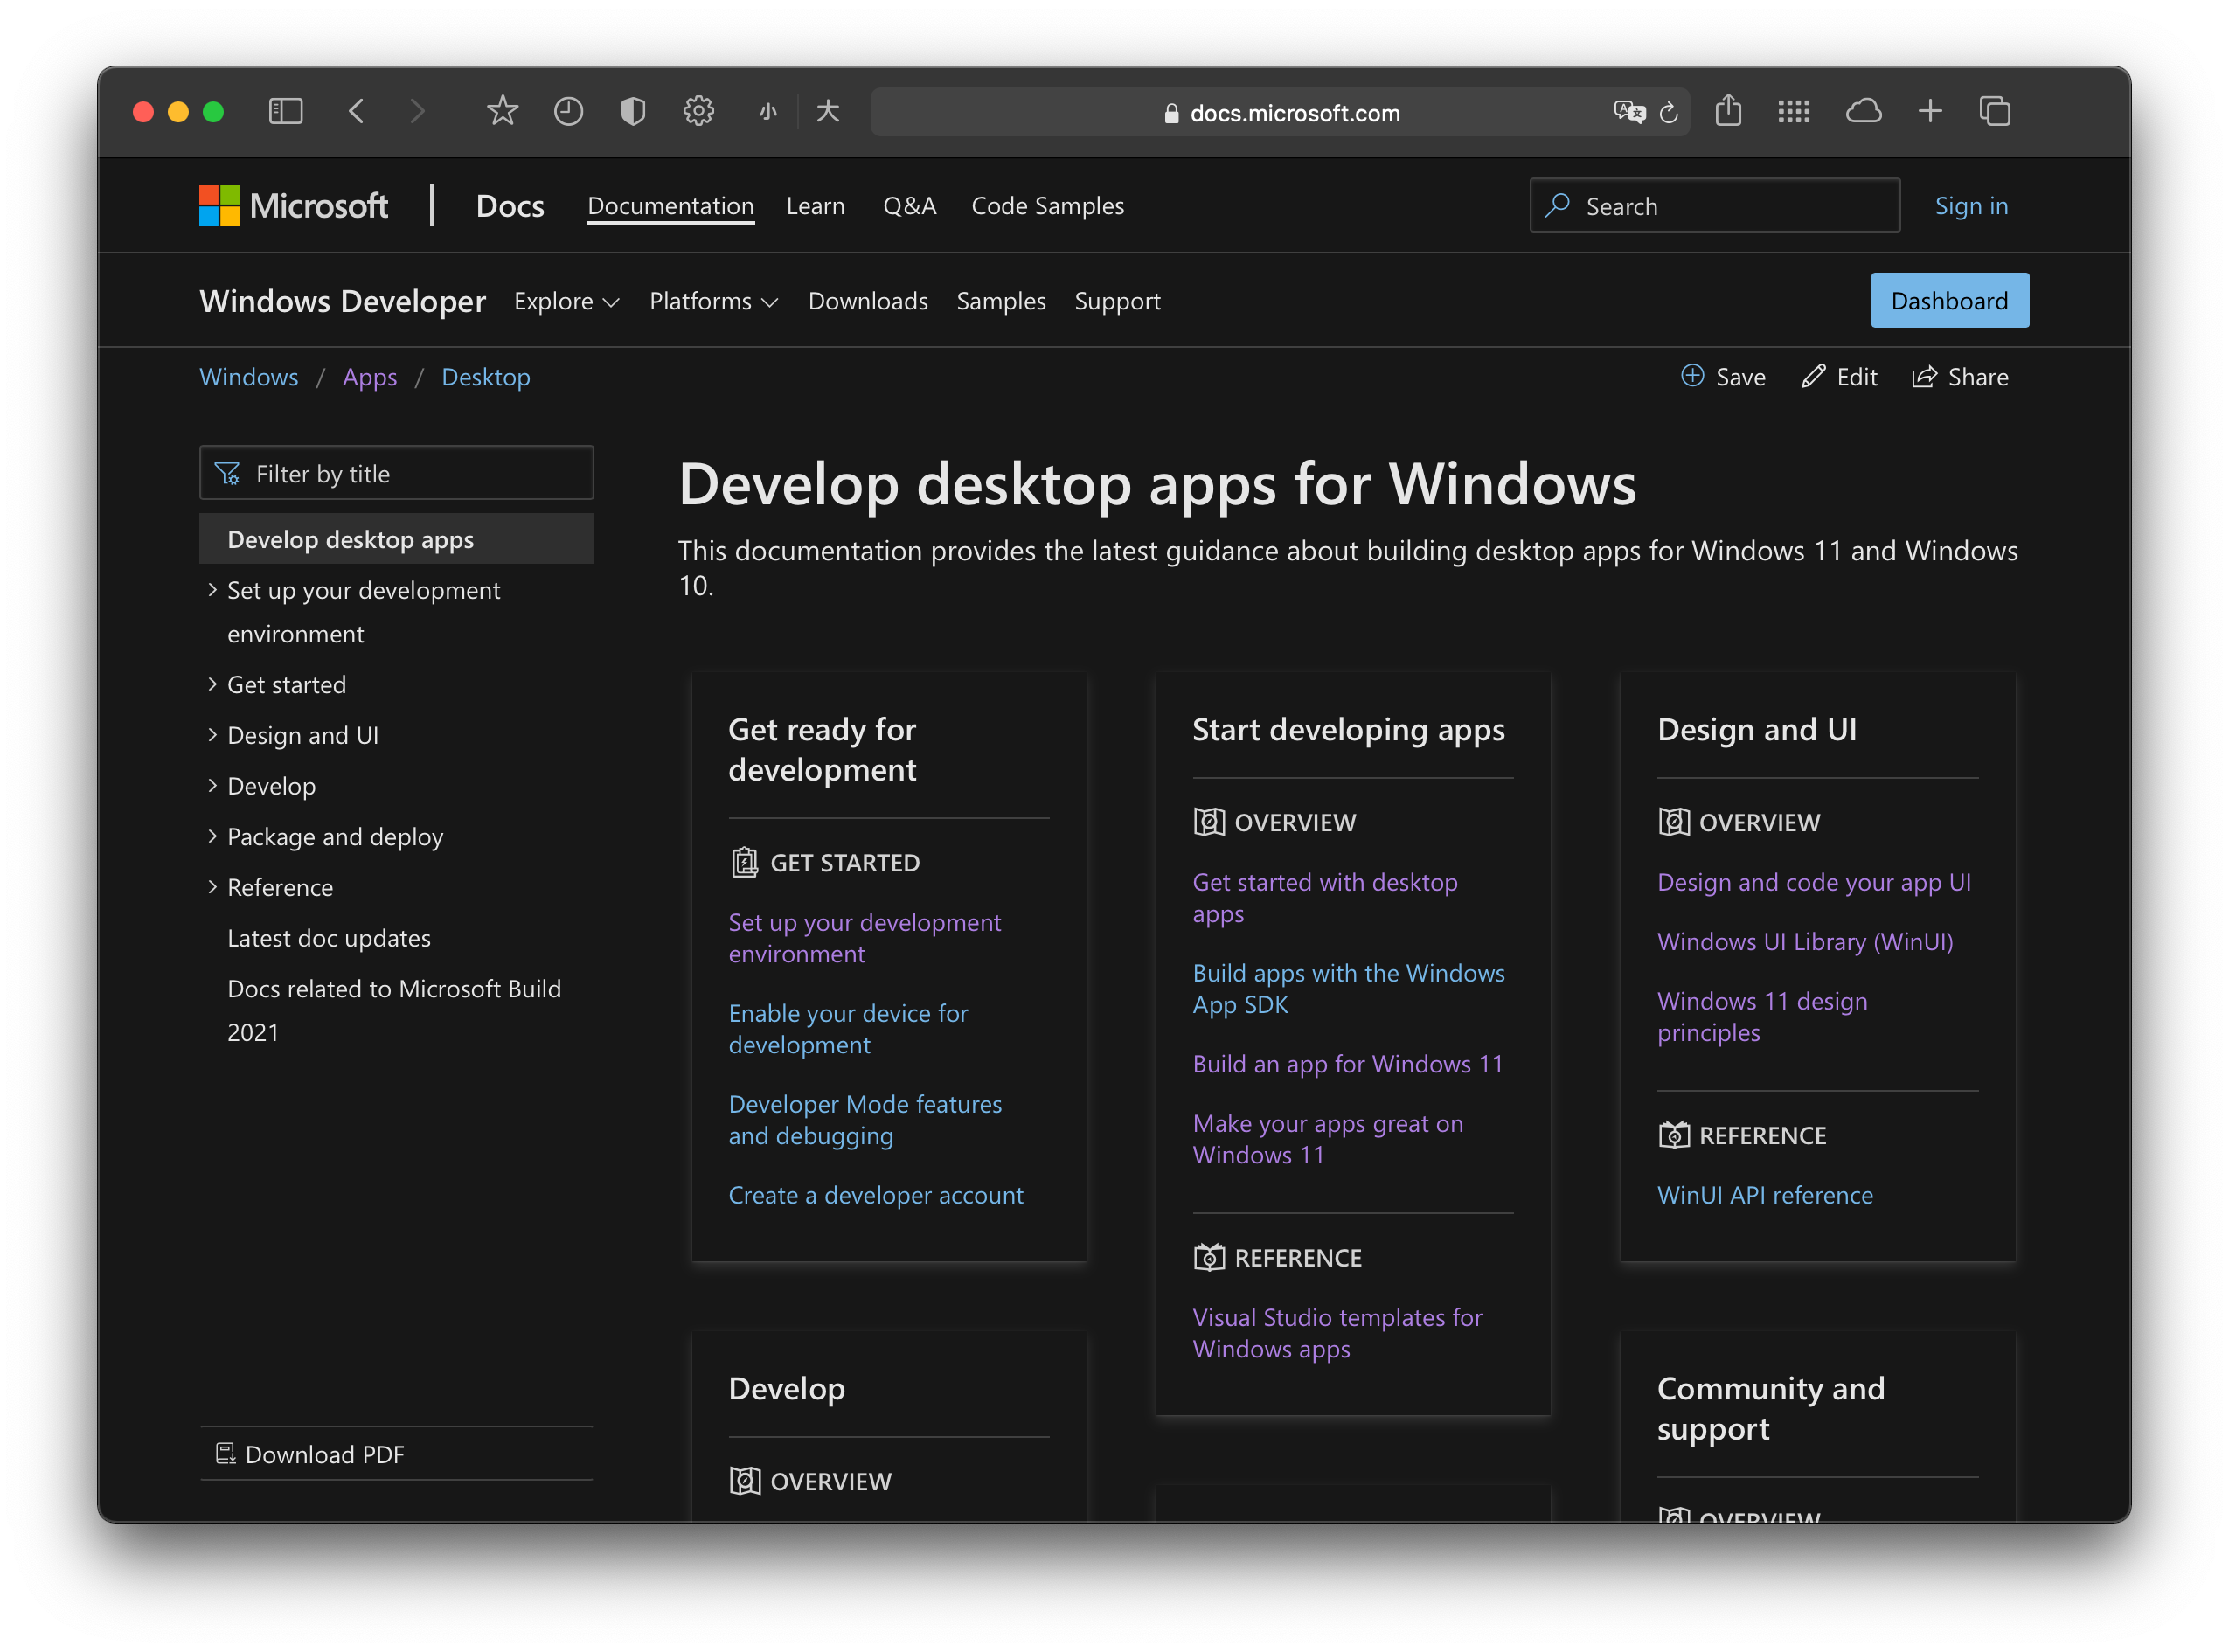This screenshot has height=1652, width=2229.
Task: Open the tab overview icon
Action: pos(1994,111)
